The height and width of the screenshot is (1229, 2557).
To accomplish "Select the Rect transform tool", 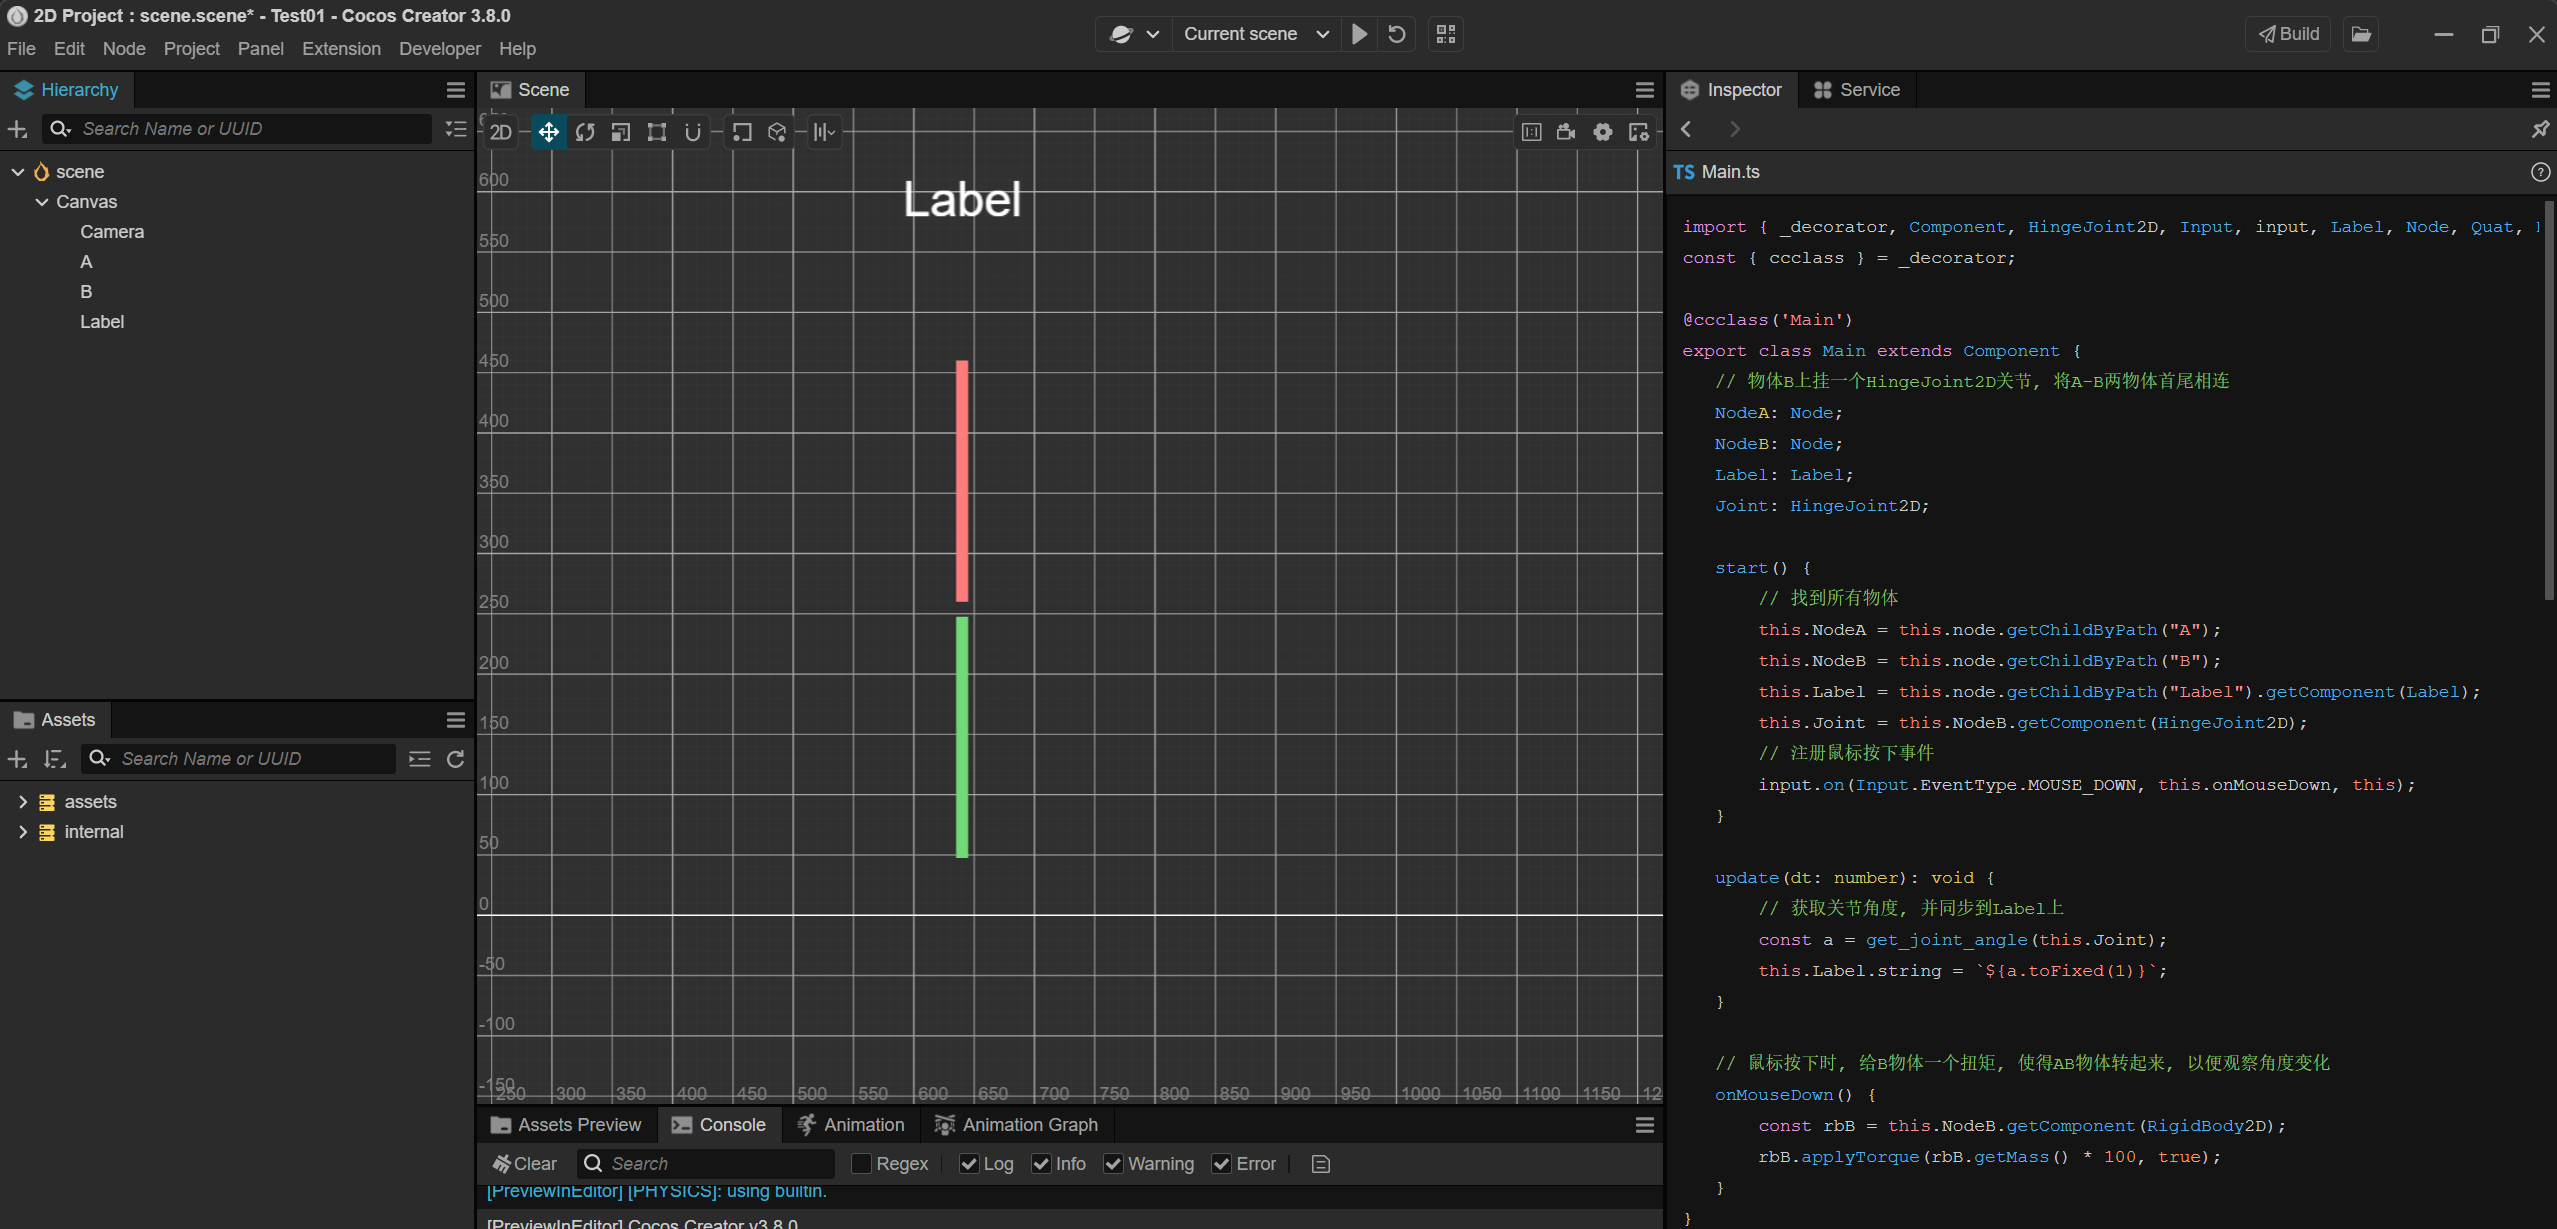I will pos(656,132).
